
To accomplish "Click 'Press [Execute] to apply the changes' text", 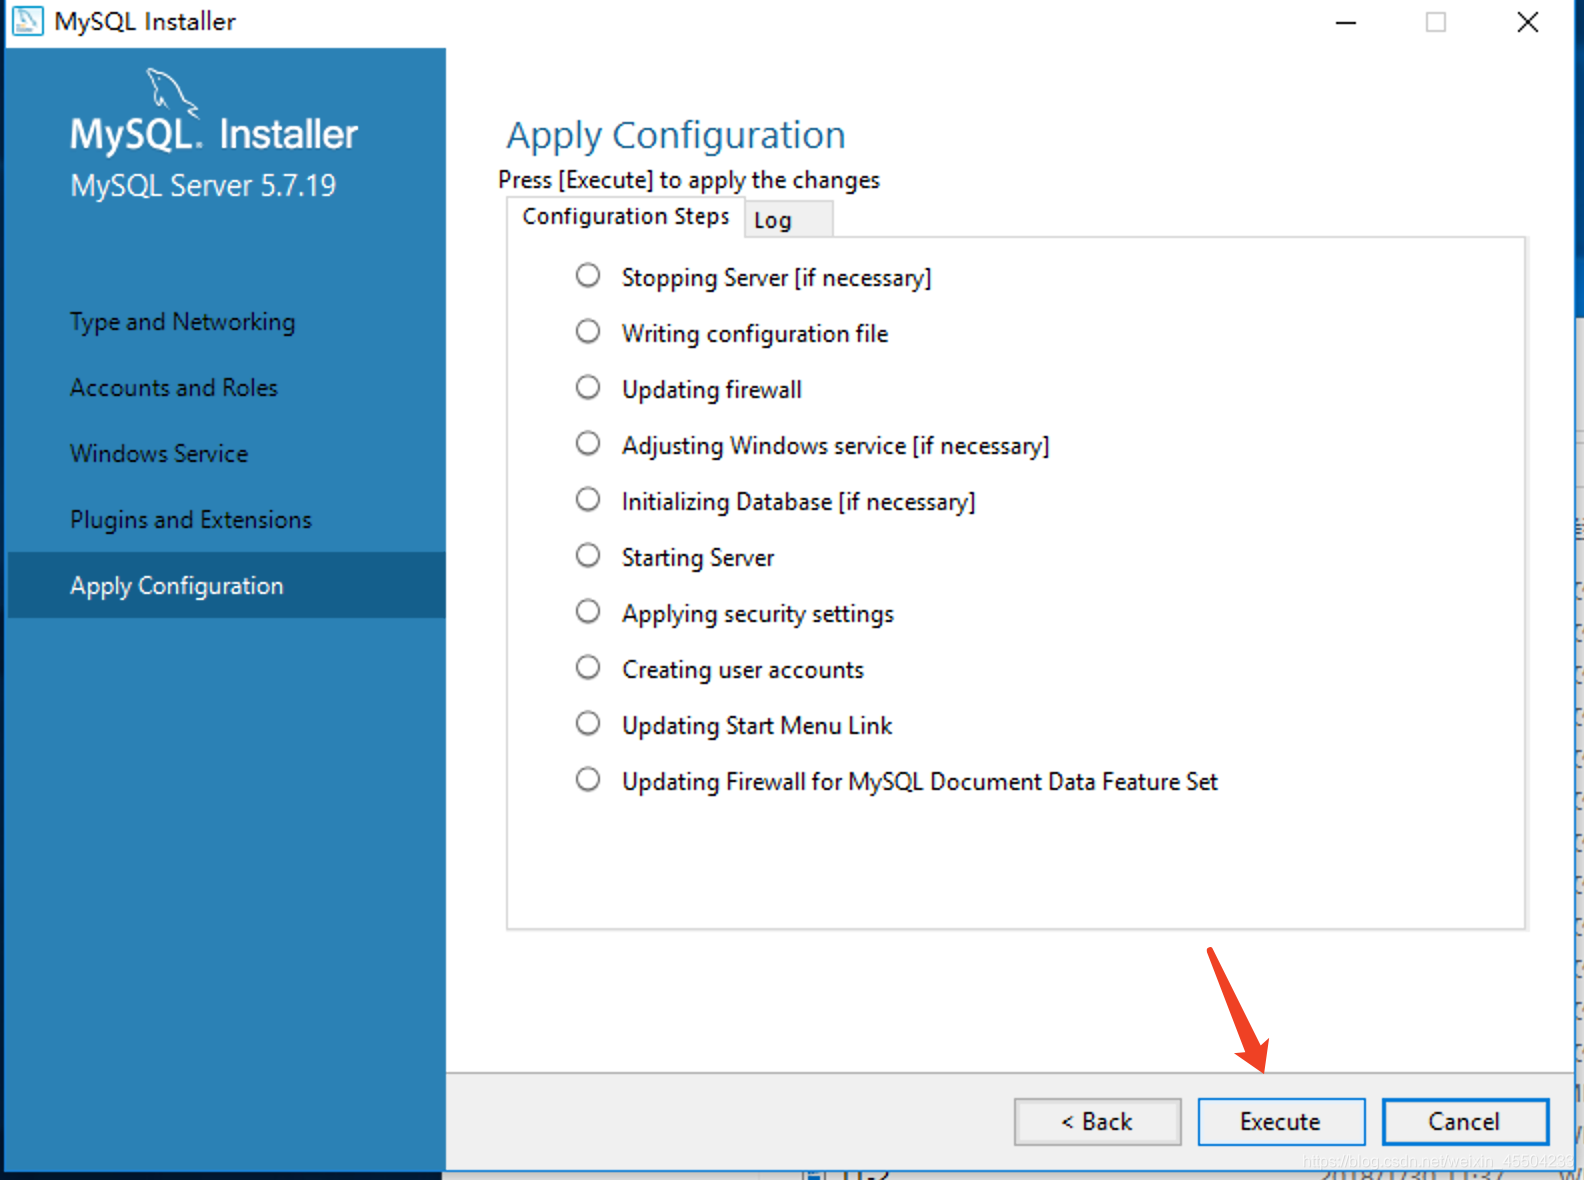I will point(689,180).
